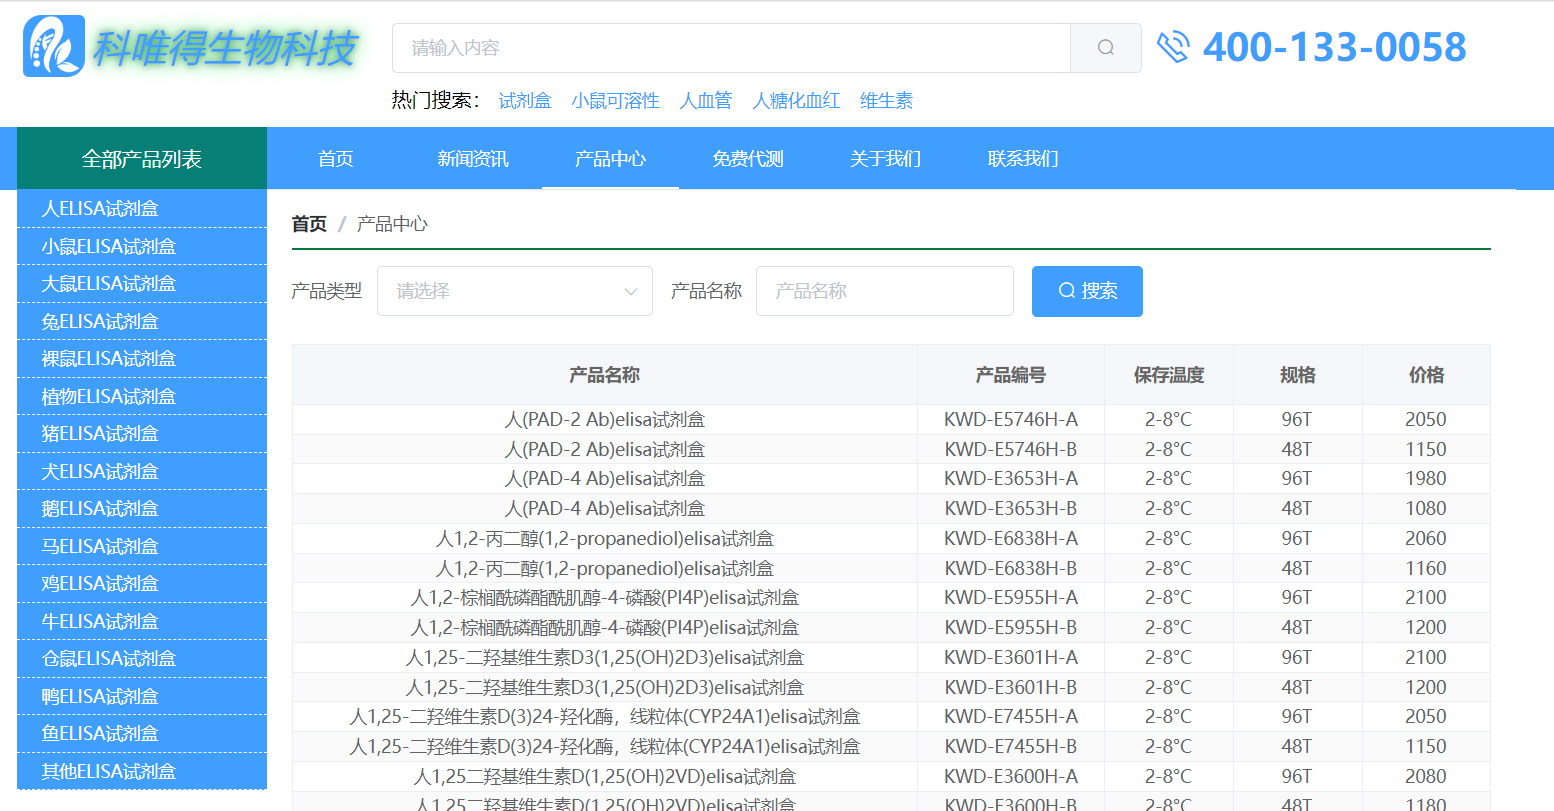Click product code KWD-E3653H-B
This screenshot has width=1554, height=811.
(x=1011, y=509)
